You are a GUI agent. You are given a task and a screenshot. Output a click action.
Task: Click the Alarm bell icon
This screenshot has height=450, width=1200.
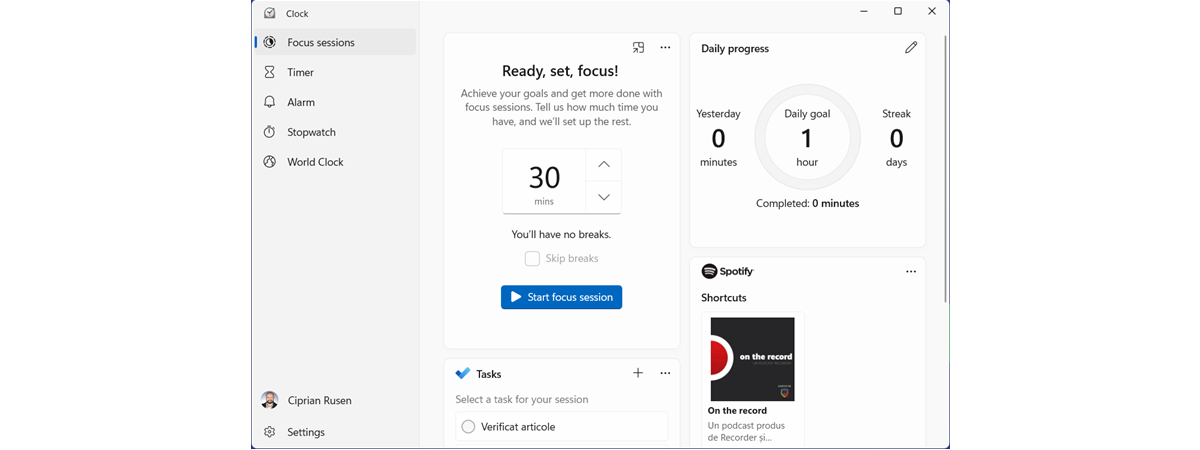coord(269,102)
